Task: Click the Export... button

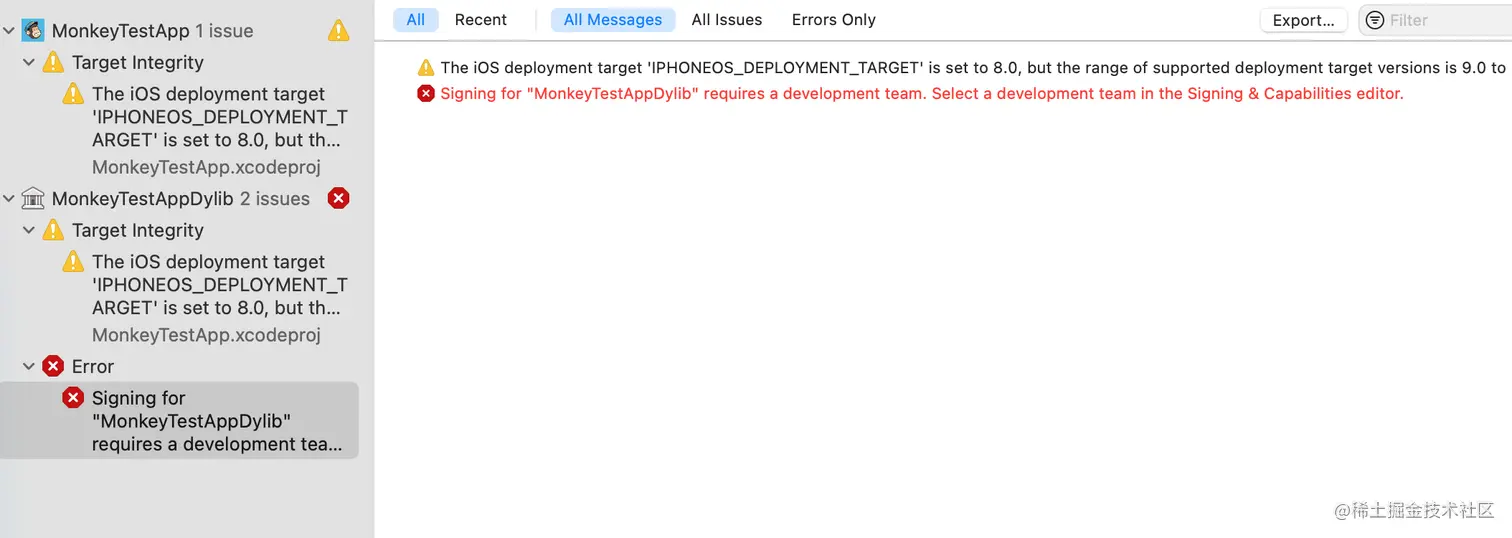Action: point(1304,20)
